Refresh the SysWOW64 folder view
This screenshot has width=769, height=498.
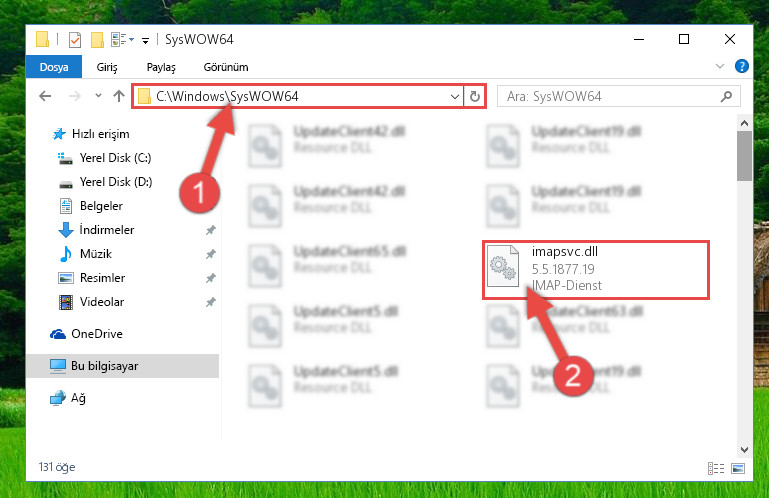tap(474, 96)
